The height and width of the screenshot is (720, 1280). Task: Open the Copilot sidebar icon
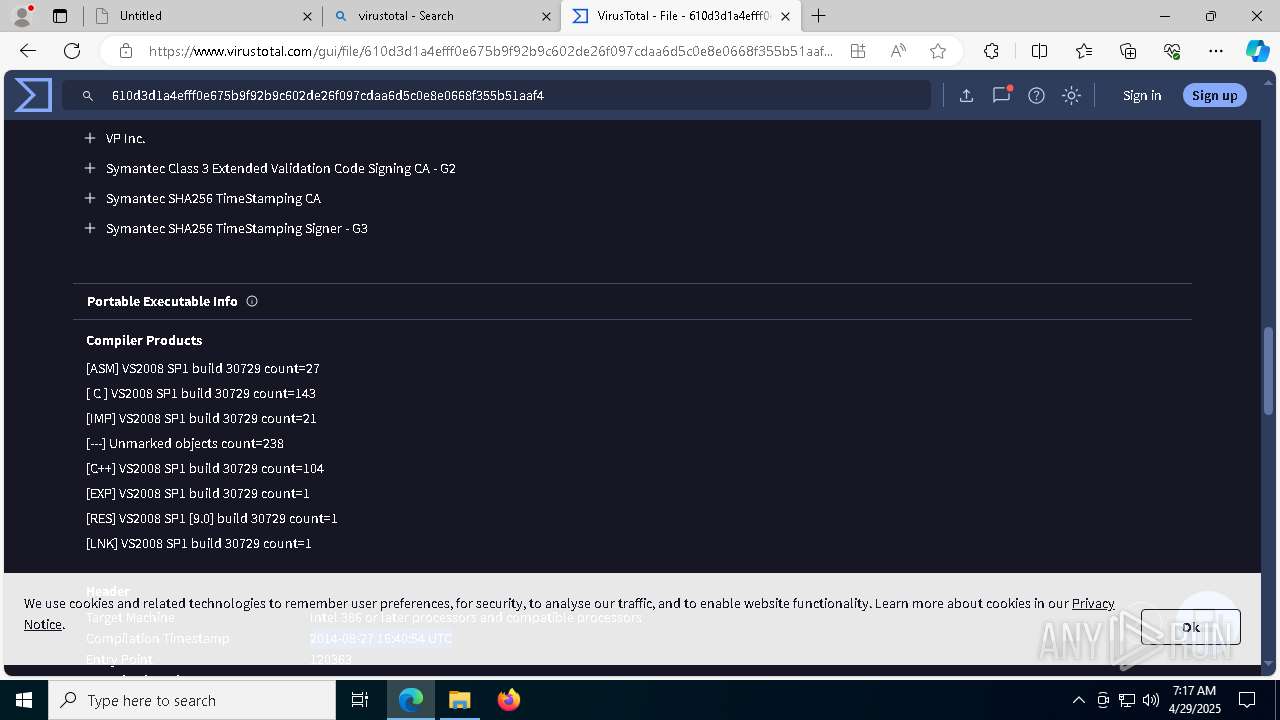(x=1257, y=51)
